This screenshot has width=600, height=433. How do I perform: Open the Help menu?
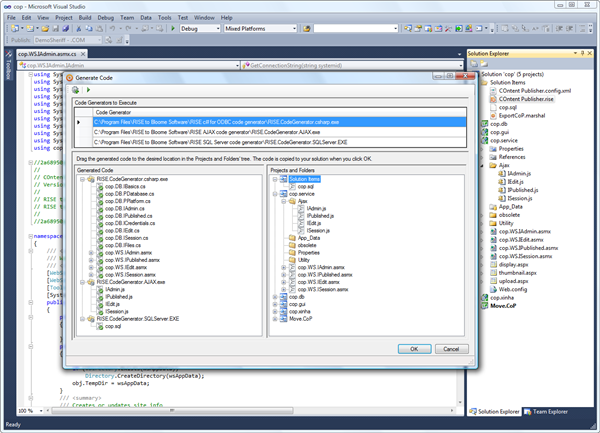tap(227, 18)
